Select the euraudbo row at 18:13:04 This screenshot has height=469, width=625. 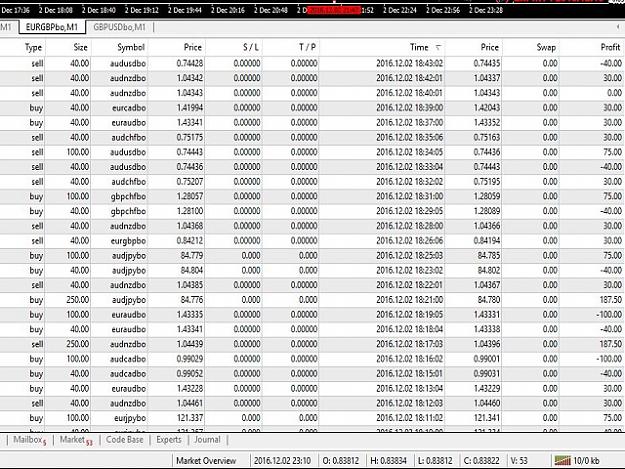click(312, 388)
